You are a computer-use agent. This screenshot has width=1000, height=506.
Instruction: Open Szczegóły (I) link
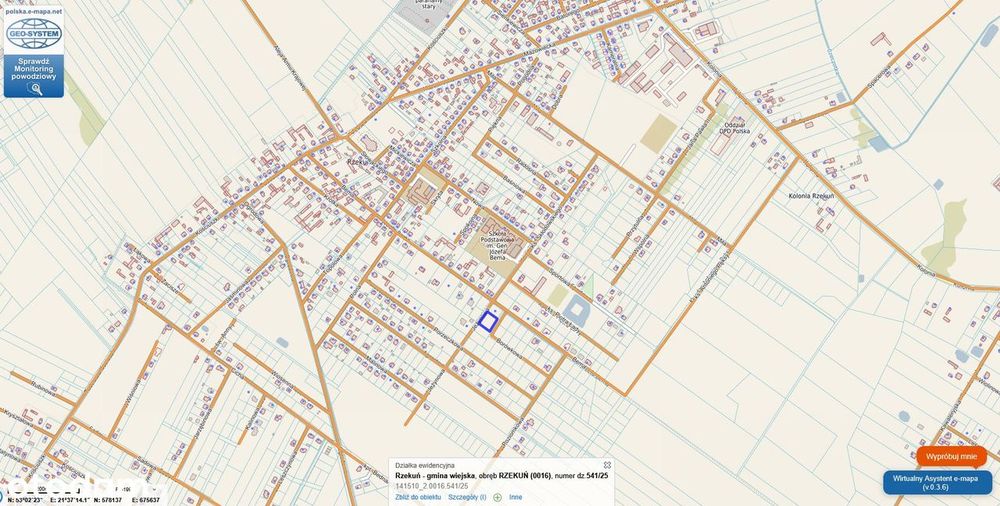pyautogui.click(x=467, y=496)
